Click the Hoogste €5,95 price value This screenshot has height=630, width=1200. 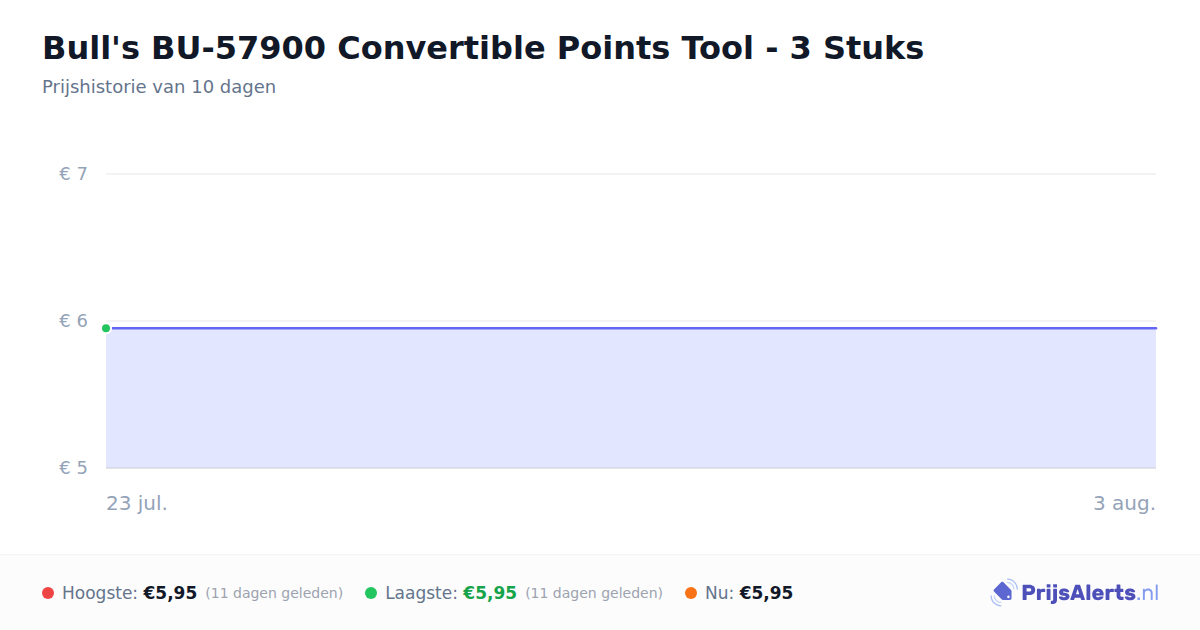pos(170,593)
